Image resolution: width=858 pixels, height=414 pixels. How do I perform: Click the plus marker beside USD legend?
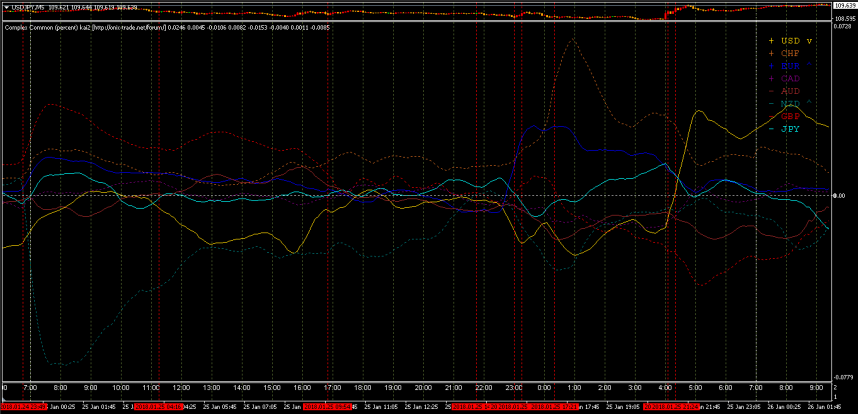(x=770, y=41)
